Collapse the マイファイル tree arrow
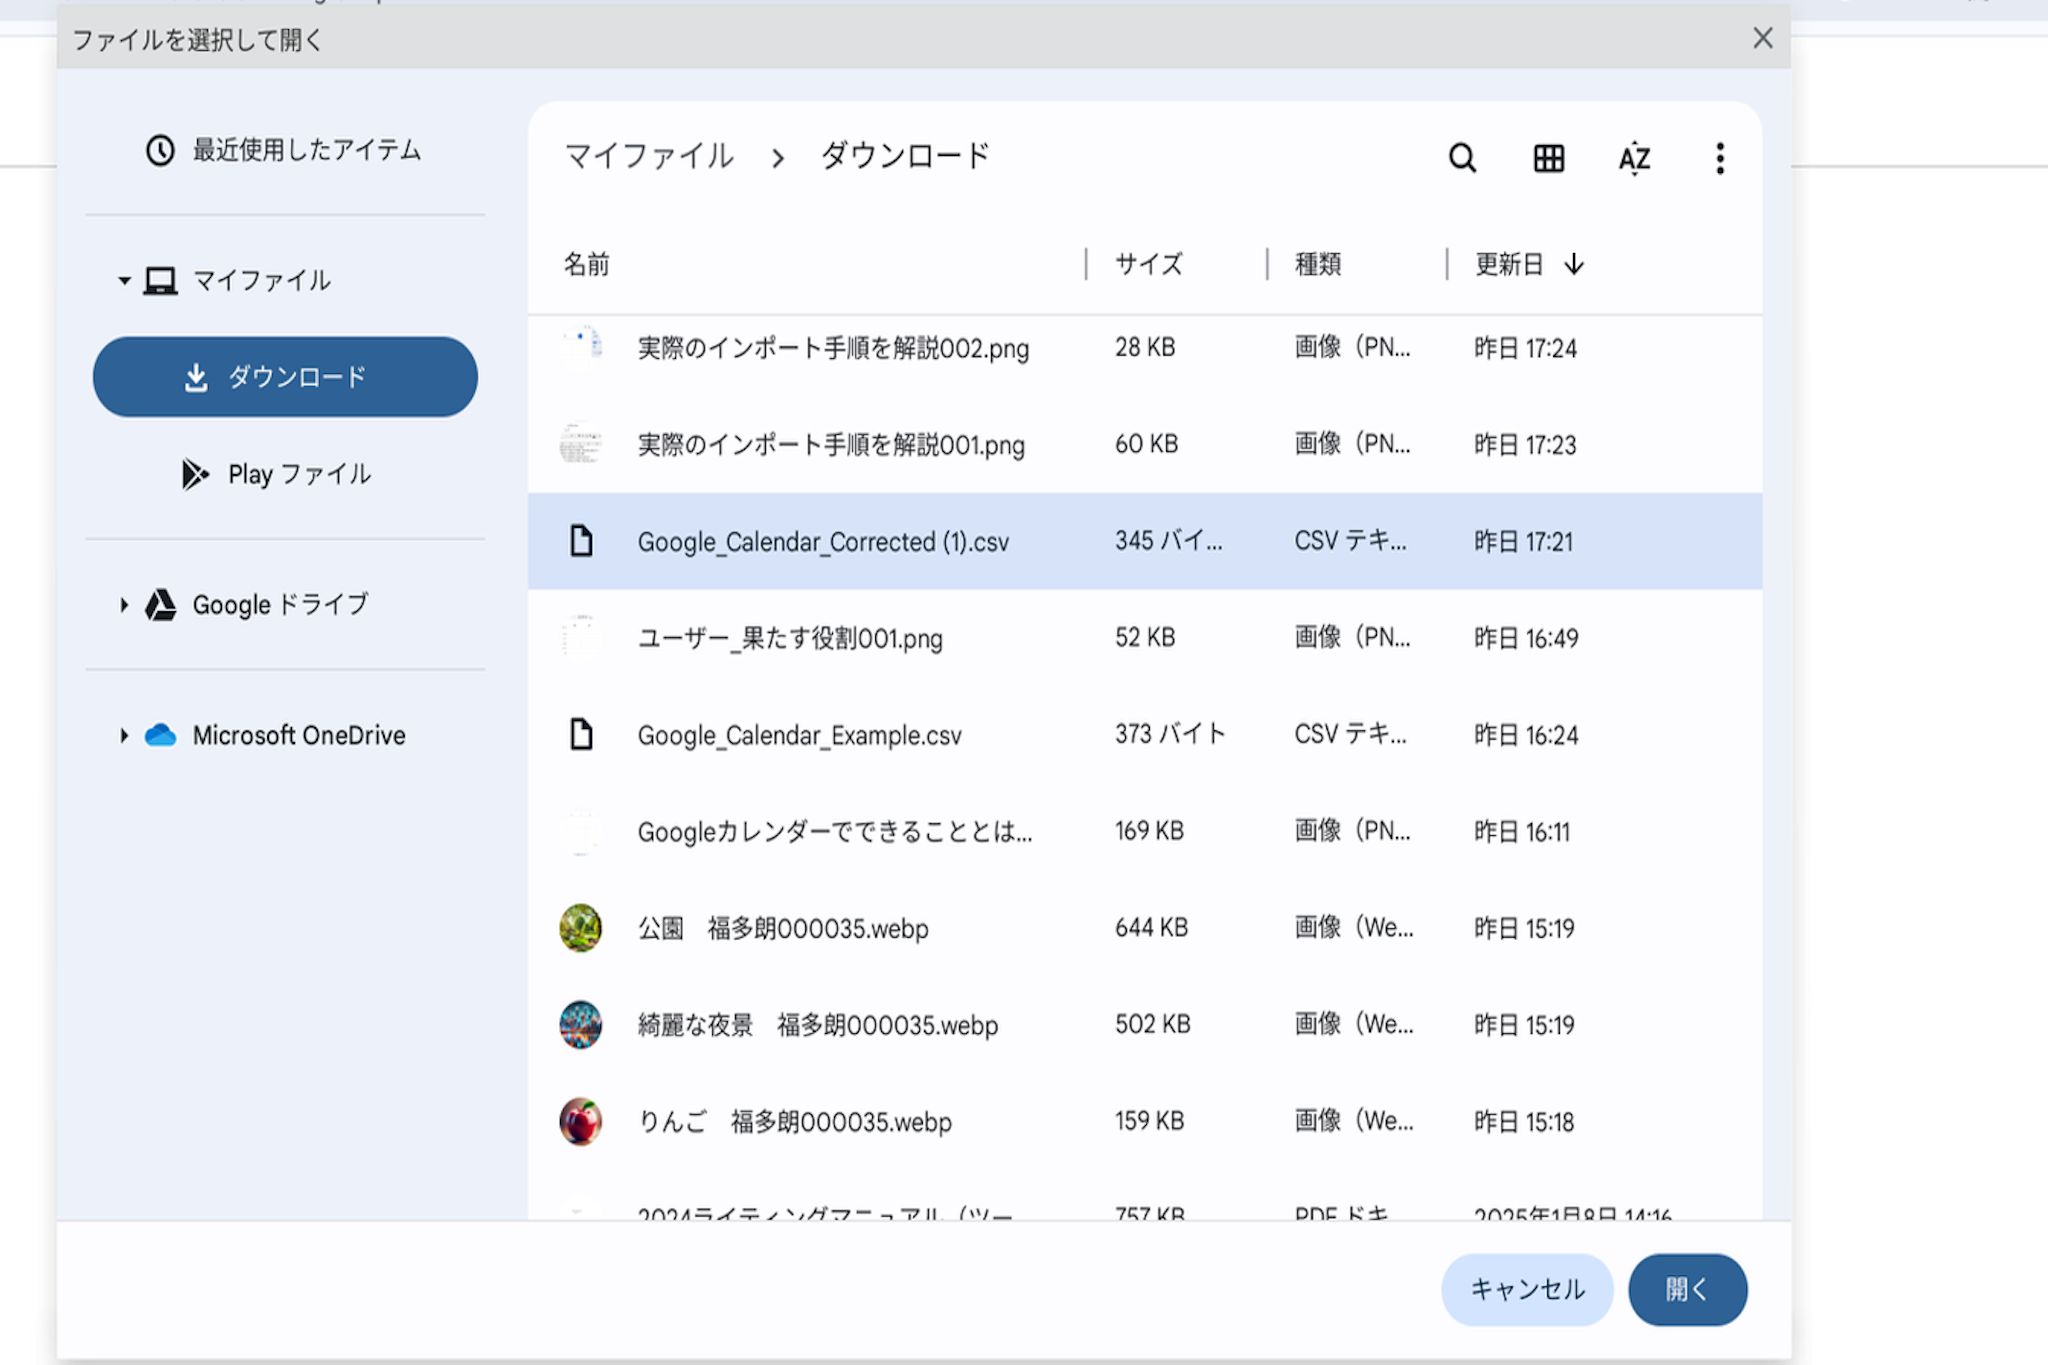 [x=124, y=281]
